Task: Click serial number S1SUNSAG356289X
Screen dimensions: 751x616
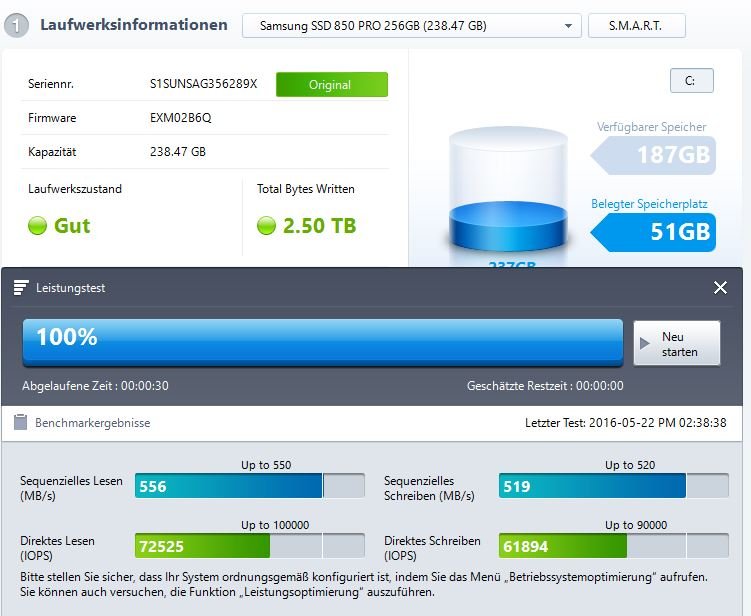Action: point(204,84)
